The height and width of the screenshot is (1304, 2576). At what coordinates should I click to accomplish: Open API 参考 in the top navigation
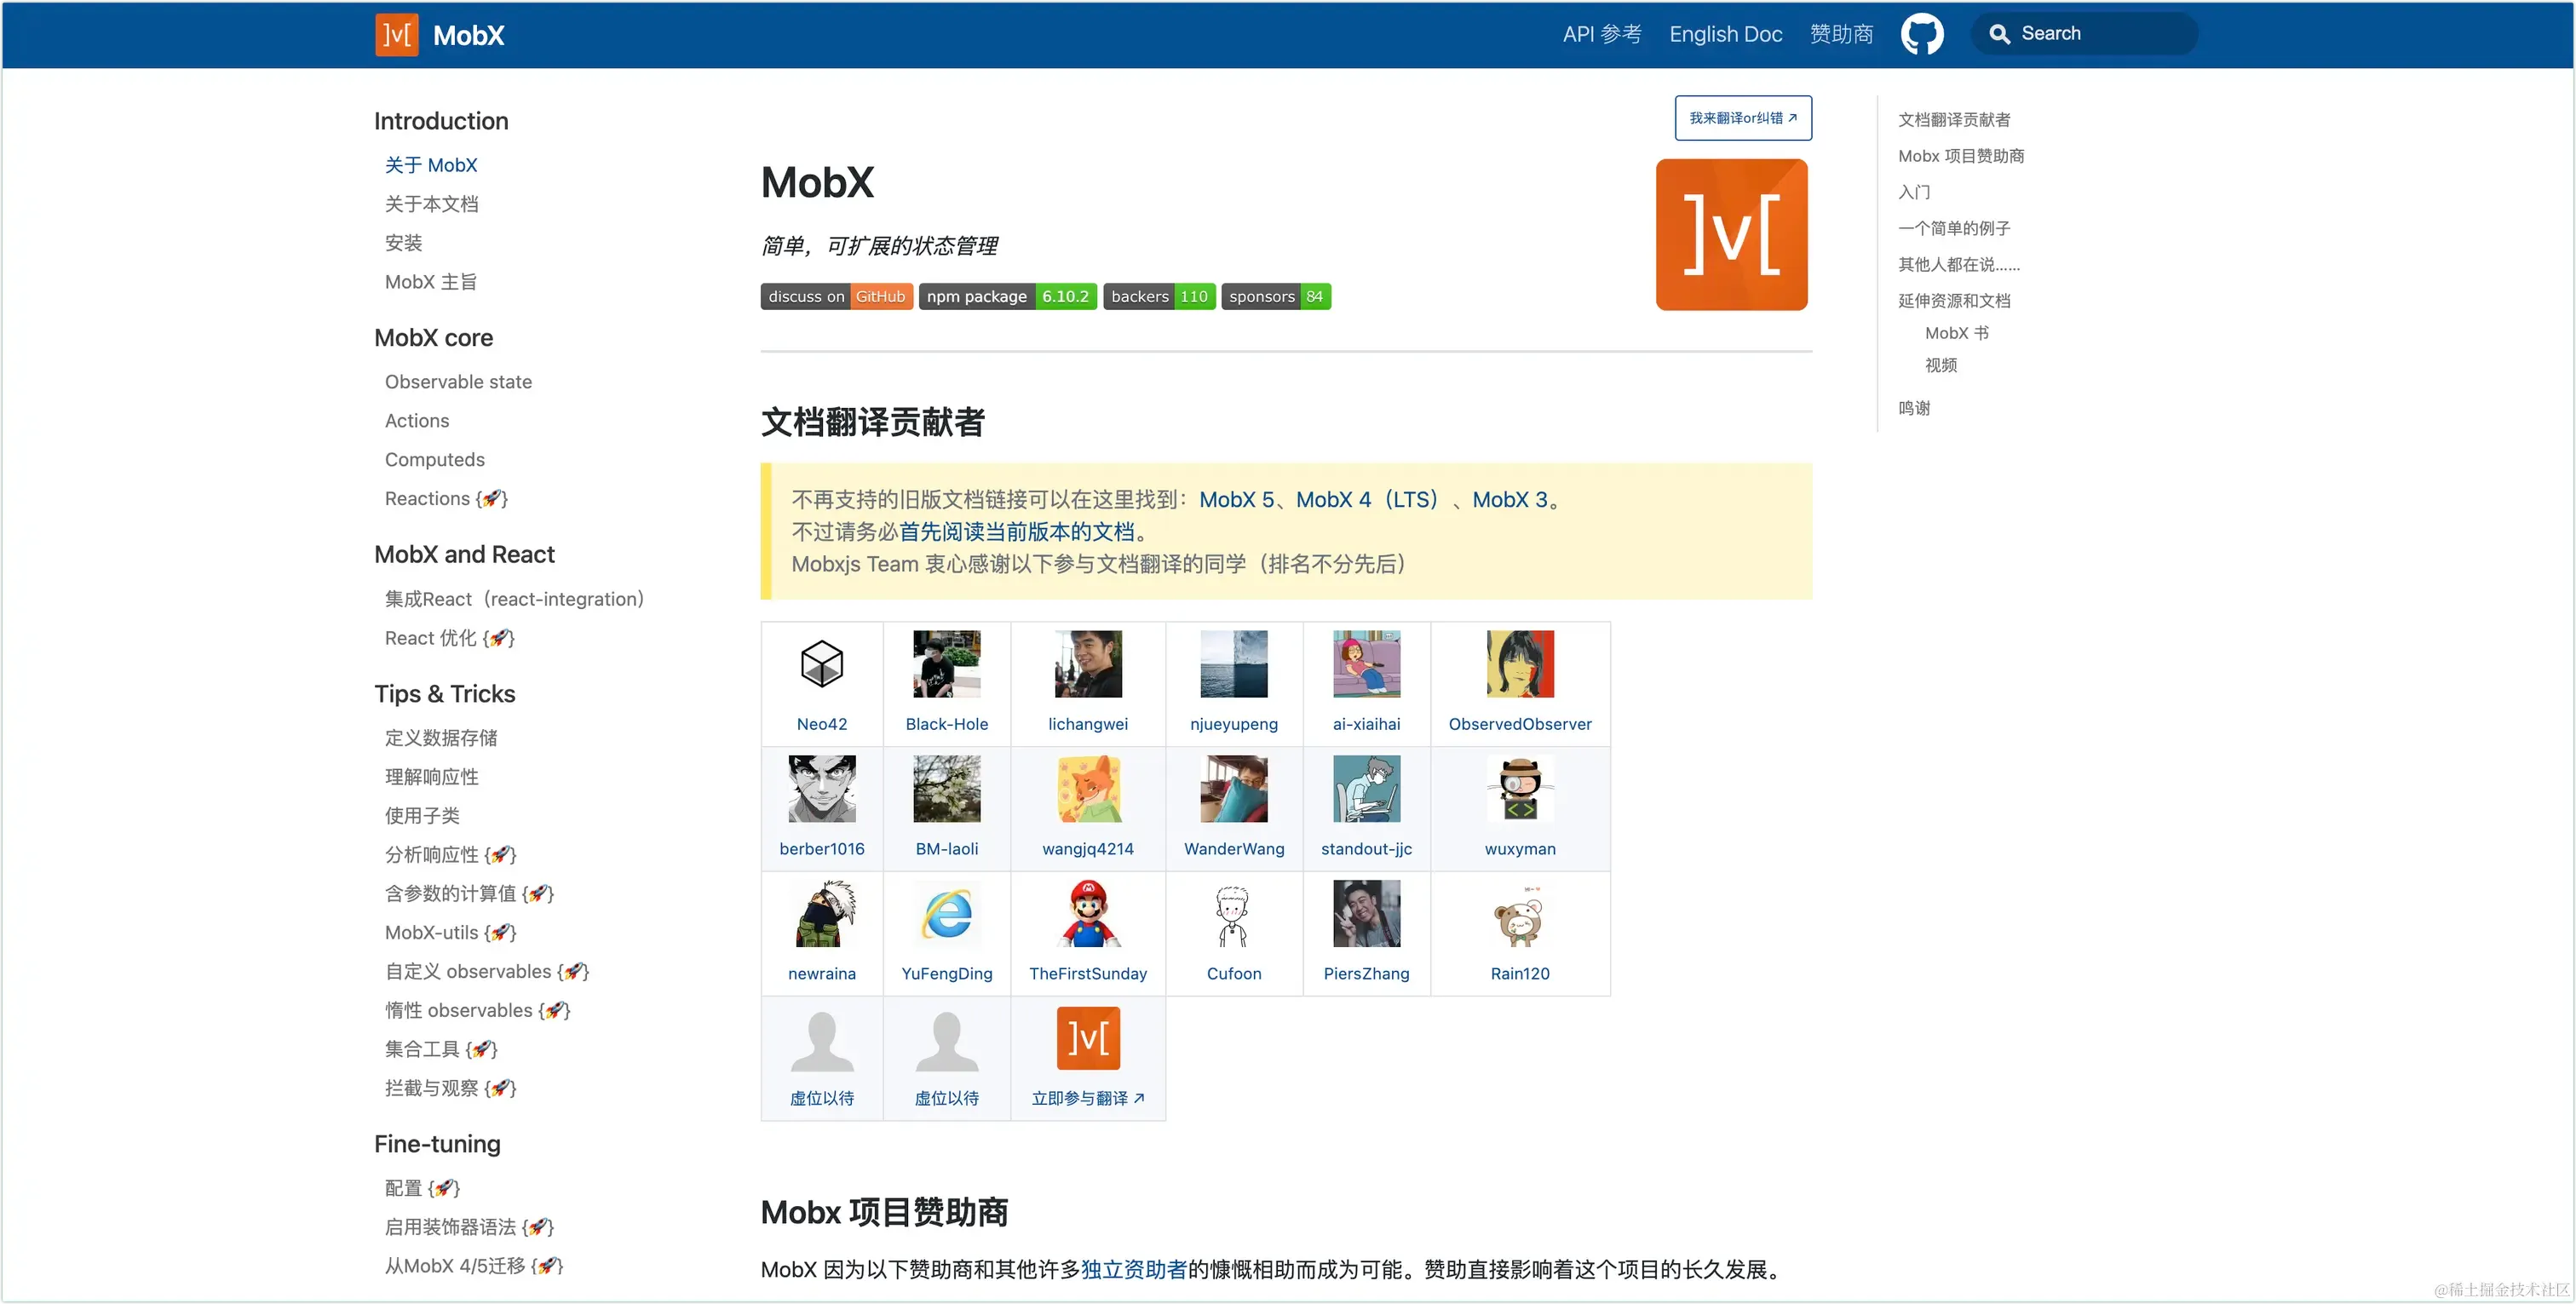coord(1602,34)
